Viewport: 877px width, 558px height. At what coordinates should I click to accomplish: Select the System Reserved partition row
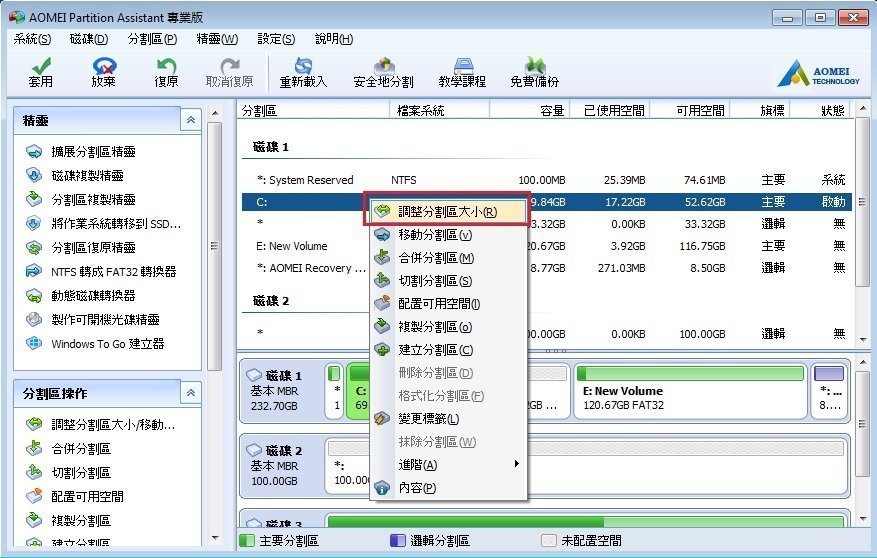click(546, 180)
